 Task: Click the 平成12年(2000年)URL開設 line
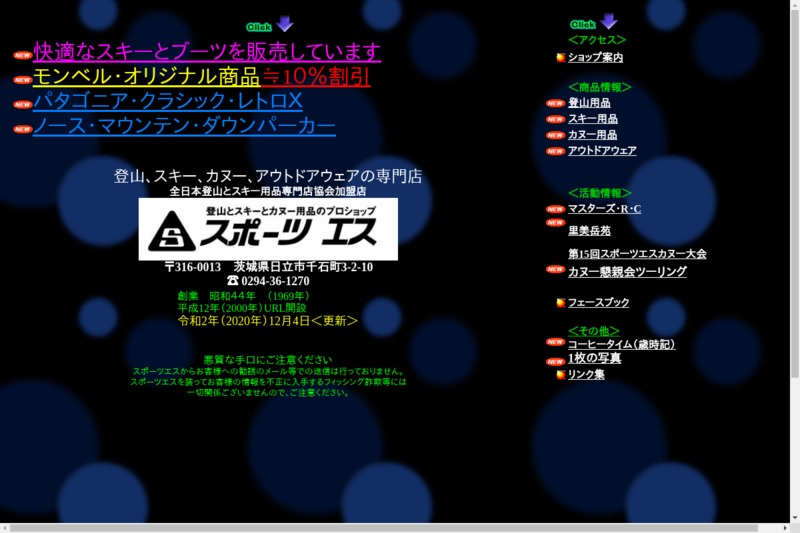[242, 308]
